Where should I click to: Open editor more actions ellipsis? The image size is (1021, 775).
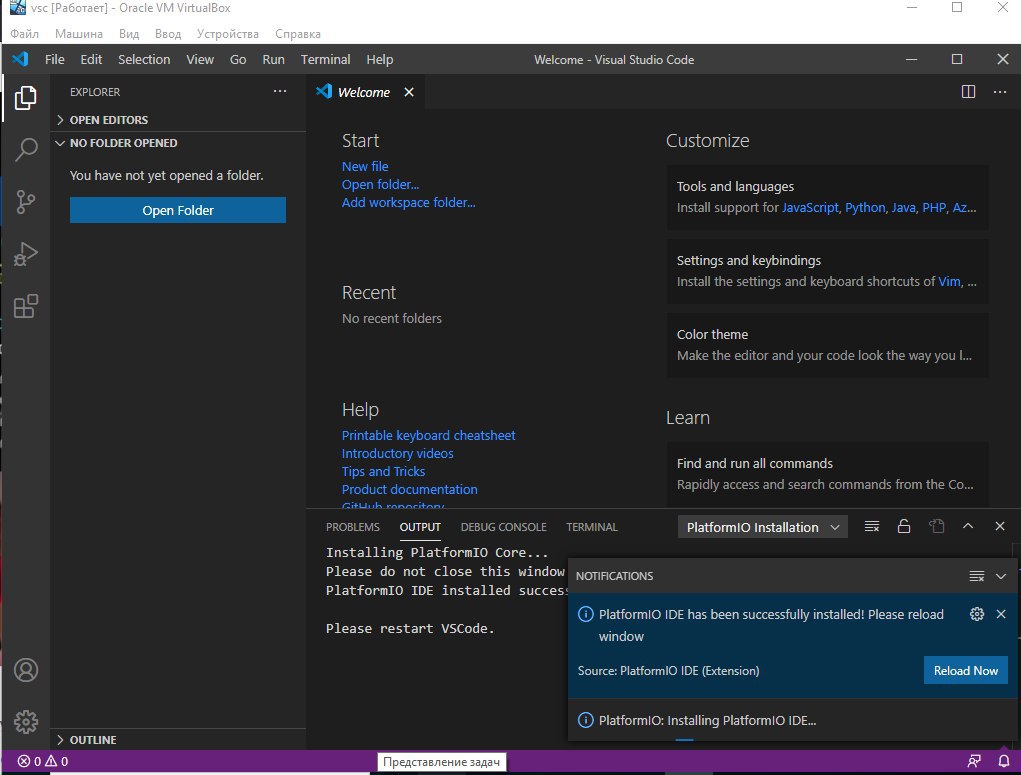tap(1000, 92)
